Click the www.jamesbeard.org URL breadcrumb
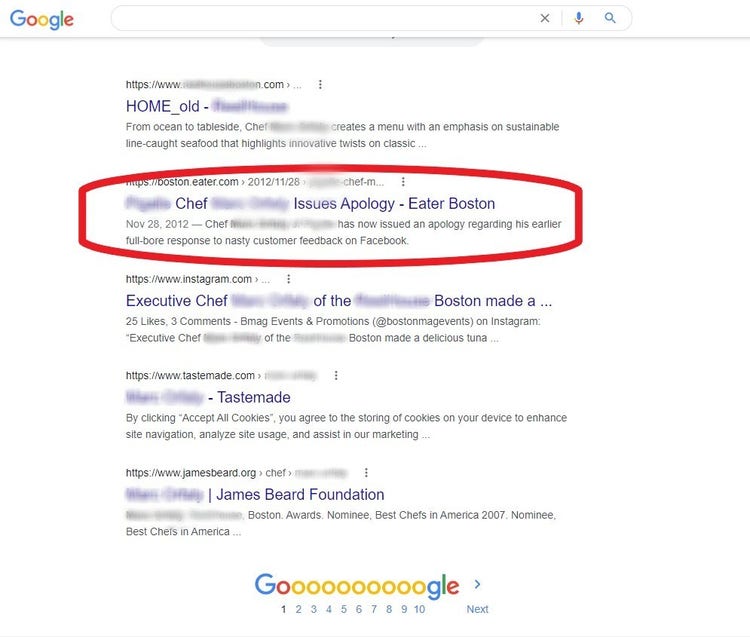The height and width of the screenshot is (637, 750). point(236,472)
